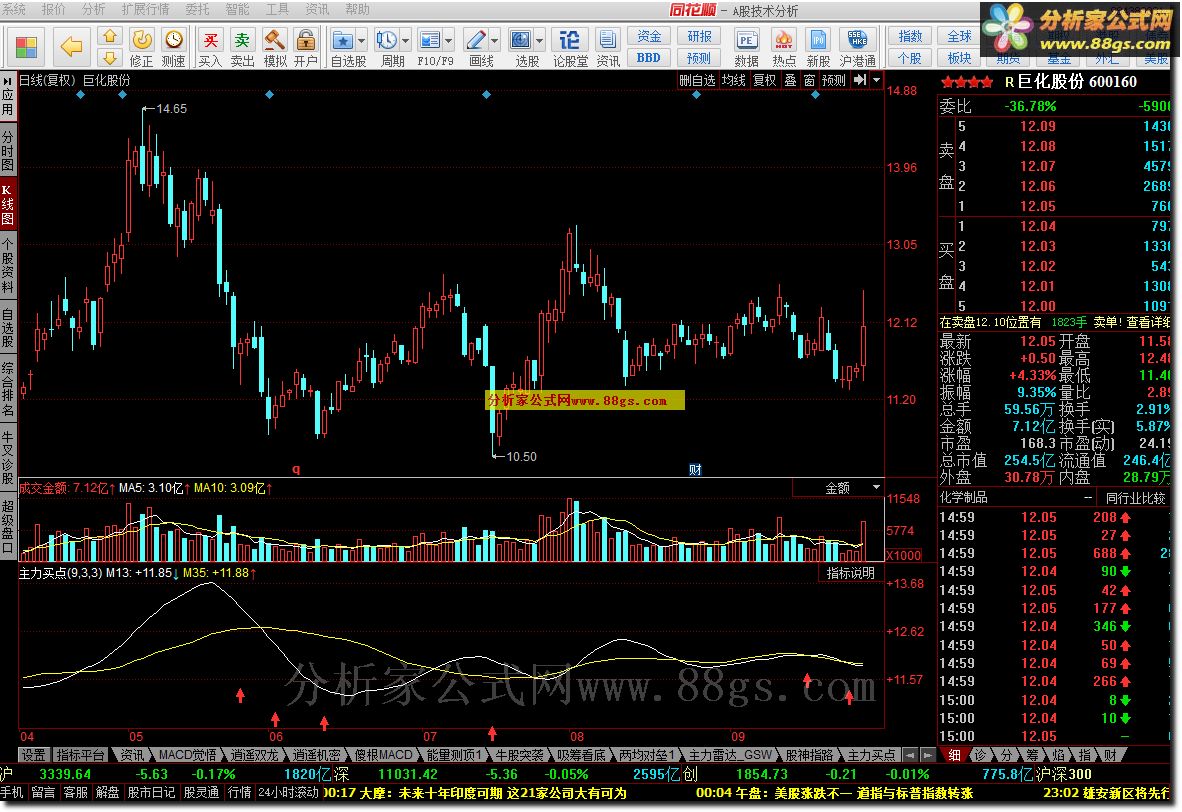Select the 分时图 side tab
This screenshot has height=812, width=1182.
click(x=8, y=151)
